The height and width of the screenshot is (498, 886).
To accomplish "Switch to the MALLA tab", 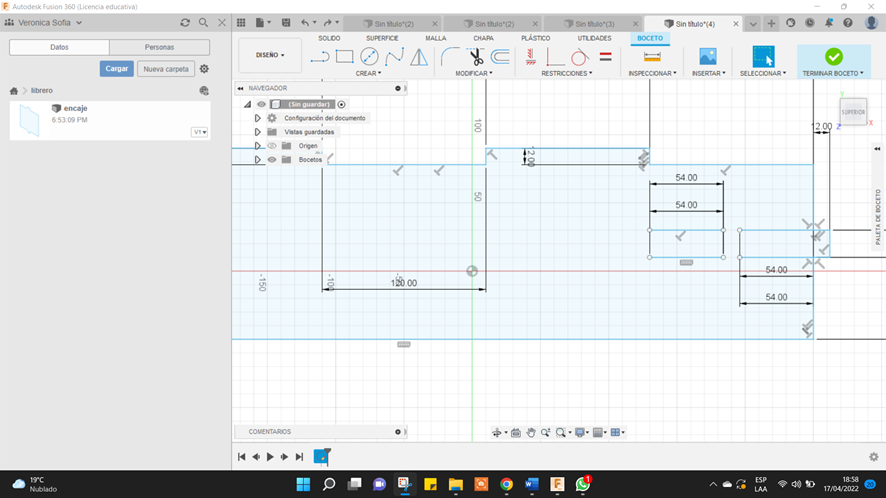I will [436, 38].
